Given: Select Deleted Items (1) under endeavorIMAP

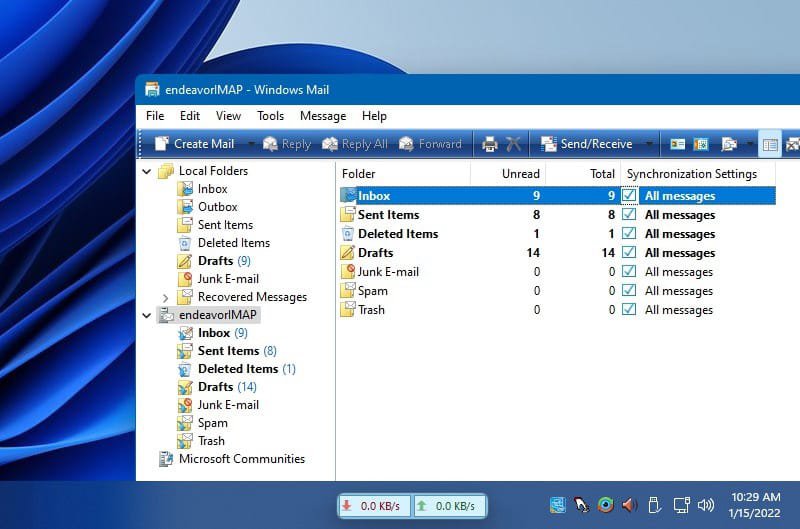Looking at the screenshot, I should [x=236, y=369].
